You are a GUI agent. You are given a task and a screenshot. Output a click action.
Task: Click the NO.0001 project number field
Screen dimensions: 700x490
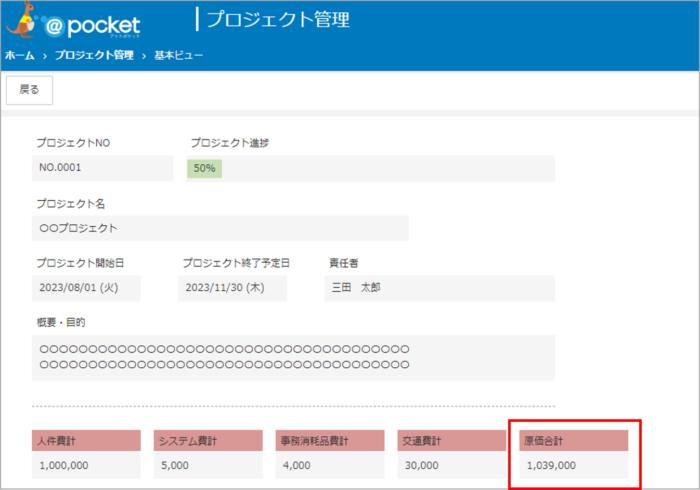(102, 168)
